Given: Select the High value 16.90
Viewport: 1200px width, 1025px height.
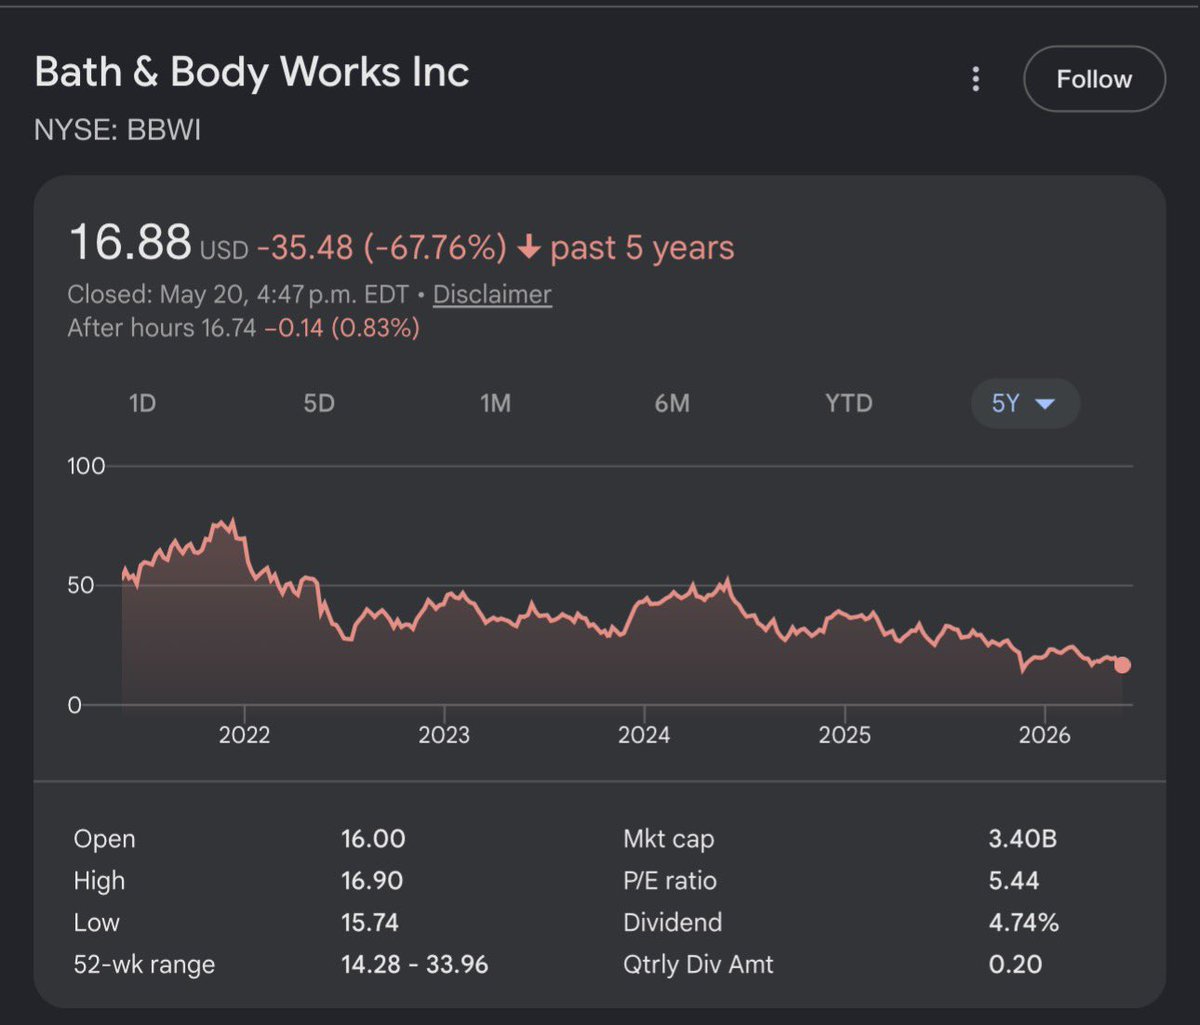Looking at the screenshot, I should pos(372,881).
